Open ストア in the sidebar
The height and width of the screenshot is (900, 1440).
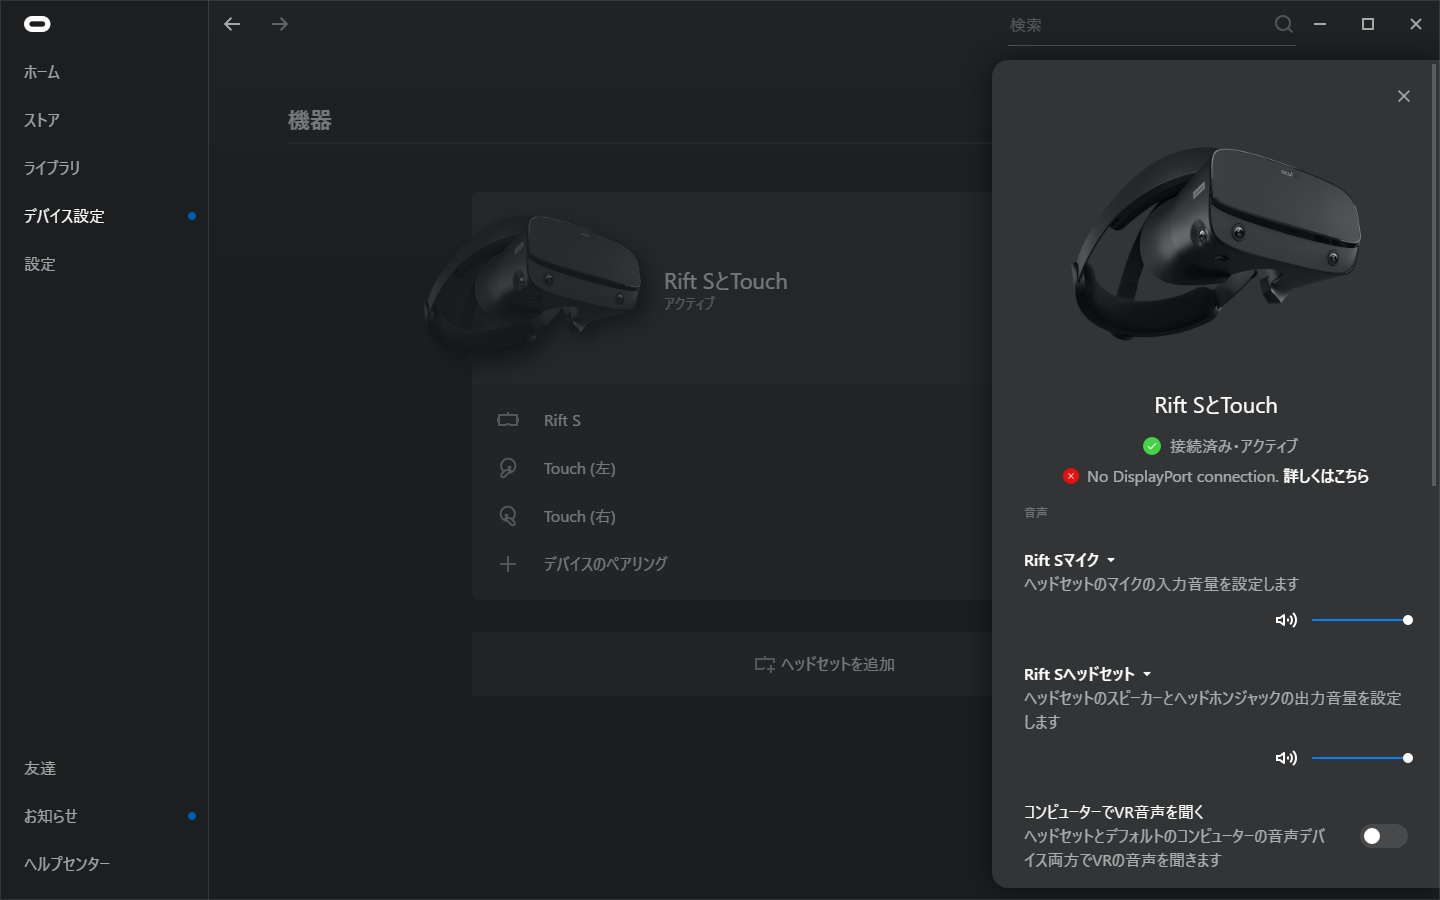42,120
